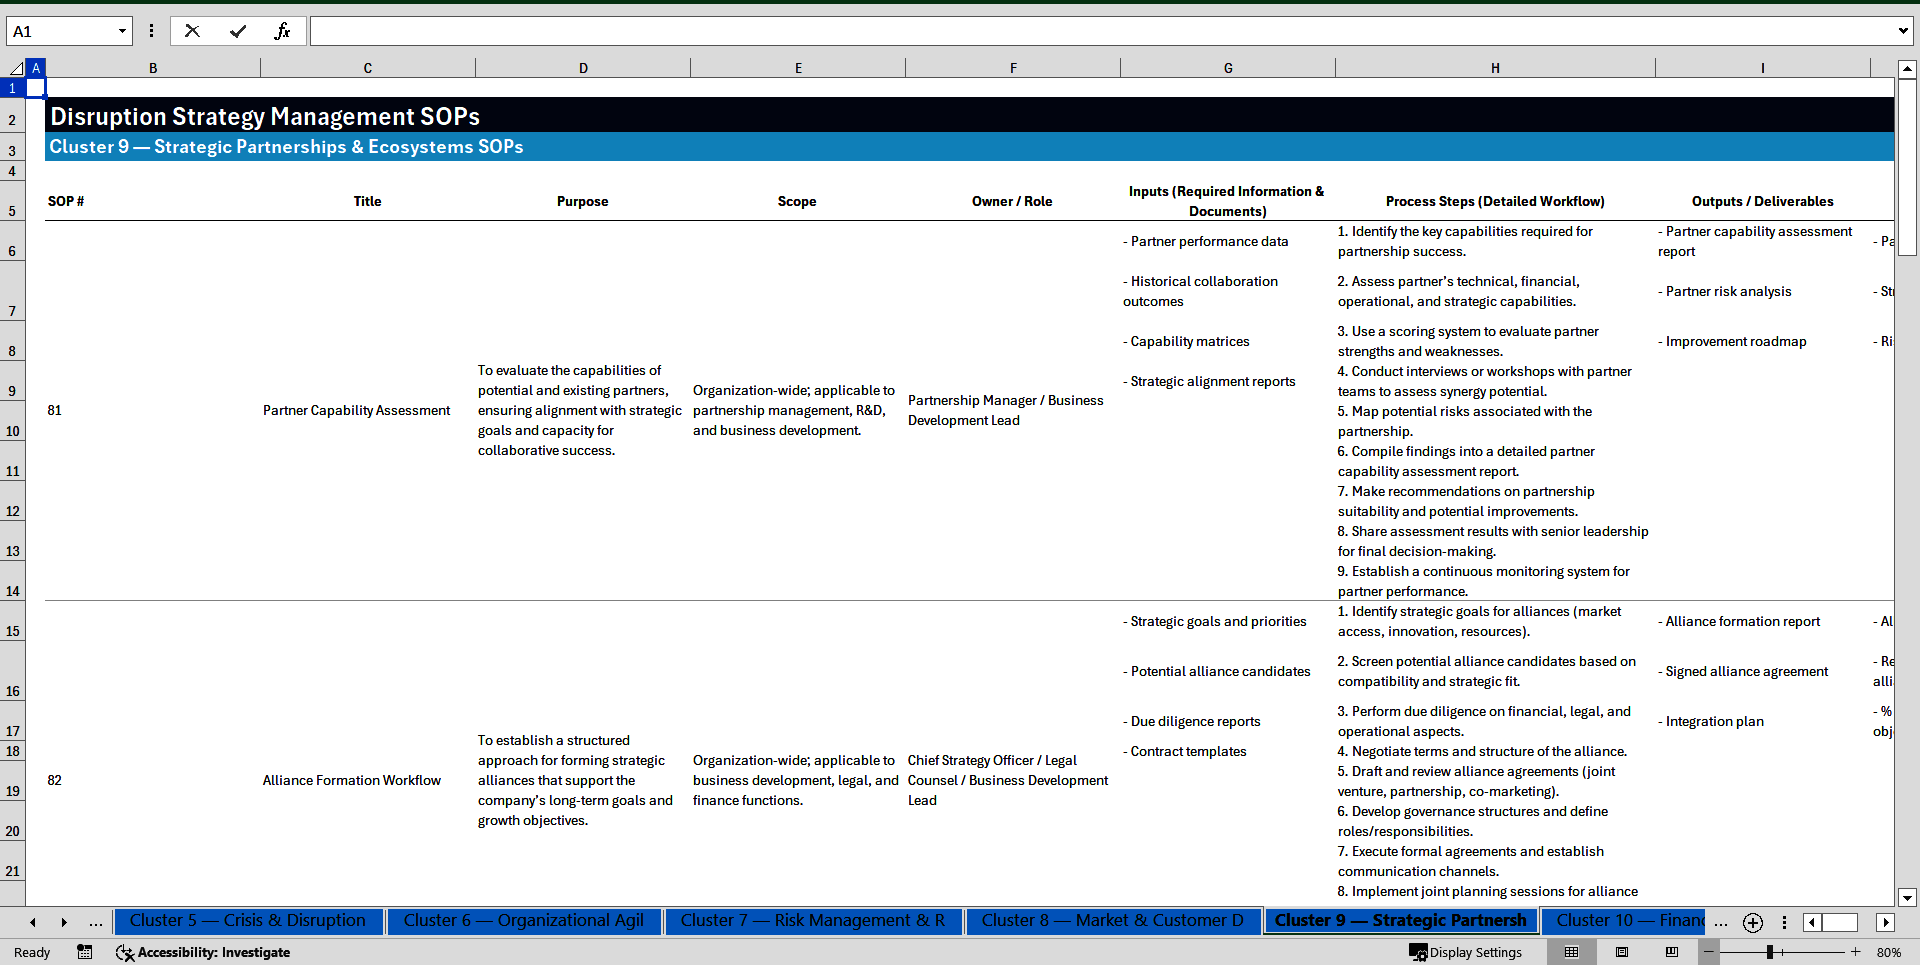Click the Enter checkmark beside the formula bar
1920x966 pixels.
point(238,31)
